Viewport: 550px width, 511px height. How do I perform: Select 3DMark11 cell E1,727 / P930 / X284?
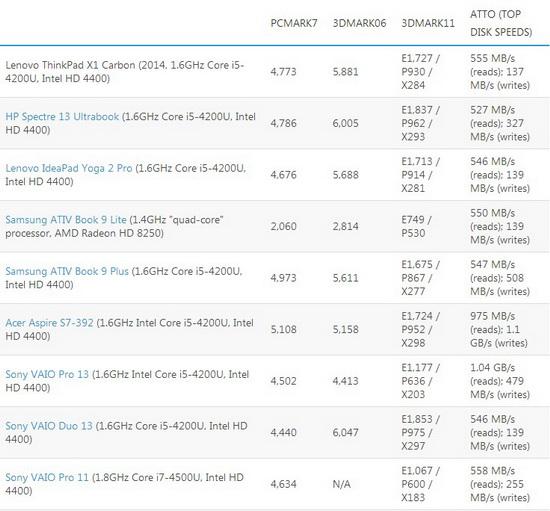click(x=420, y=72)
